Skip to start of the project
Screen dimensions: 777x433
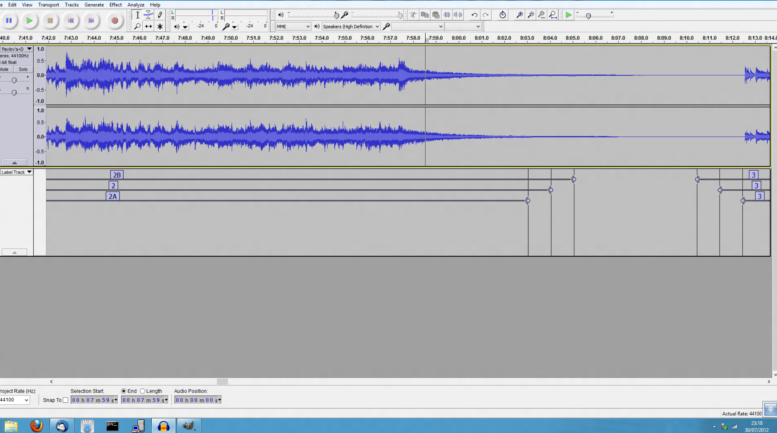[x=71, y=21]
